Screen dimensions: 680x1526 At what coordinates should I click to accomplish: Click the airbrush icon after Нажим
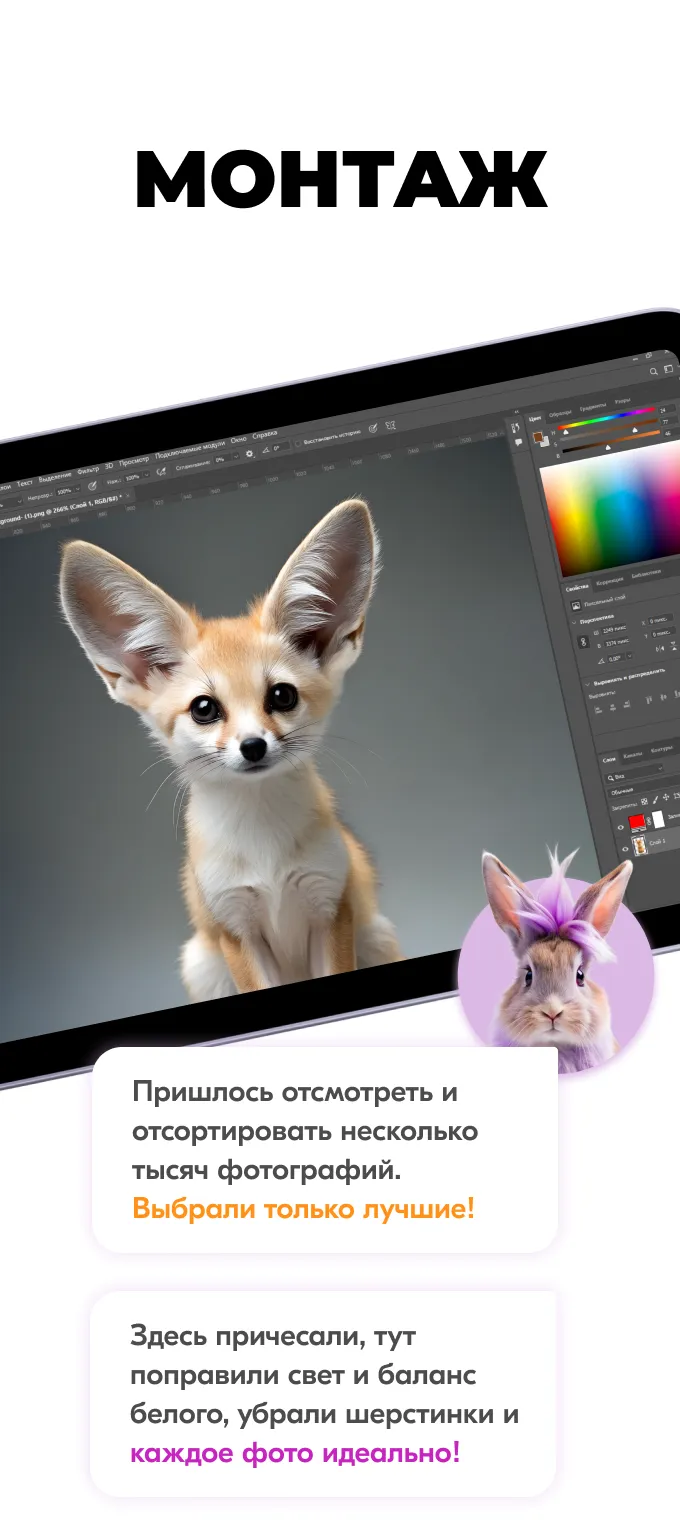point(161,471)
